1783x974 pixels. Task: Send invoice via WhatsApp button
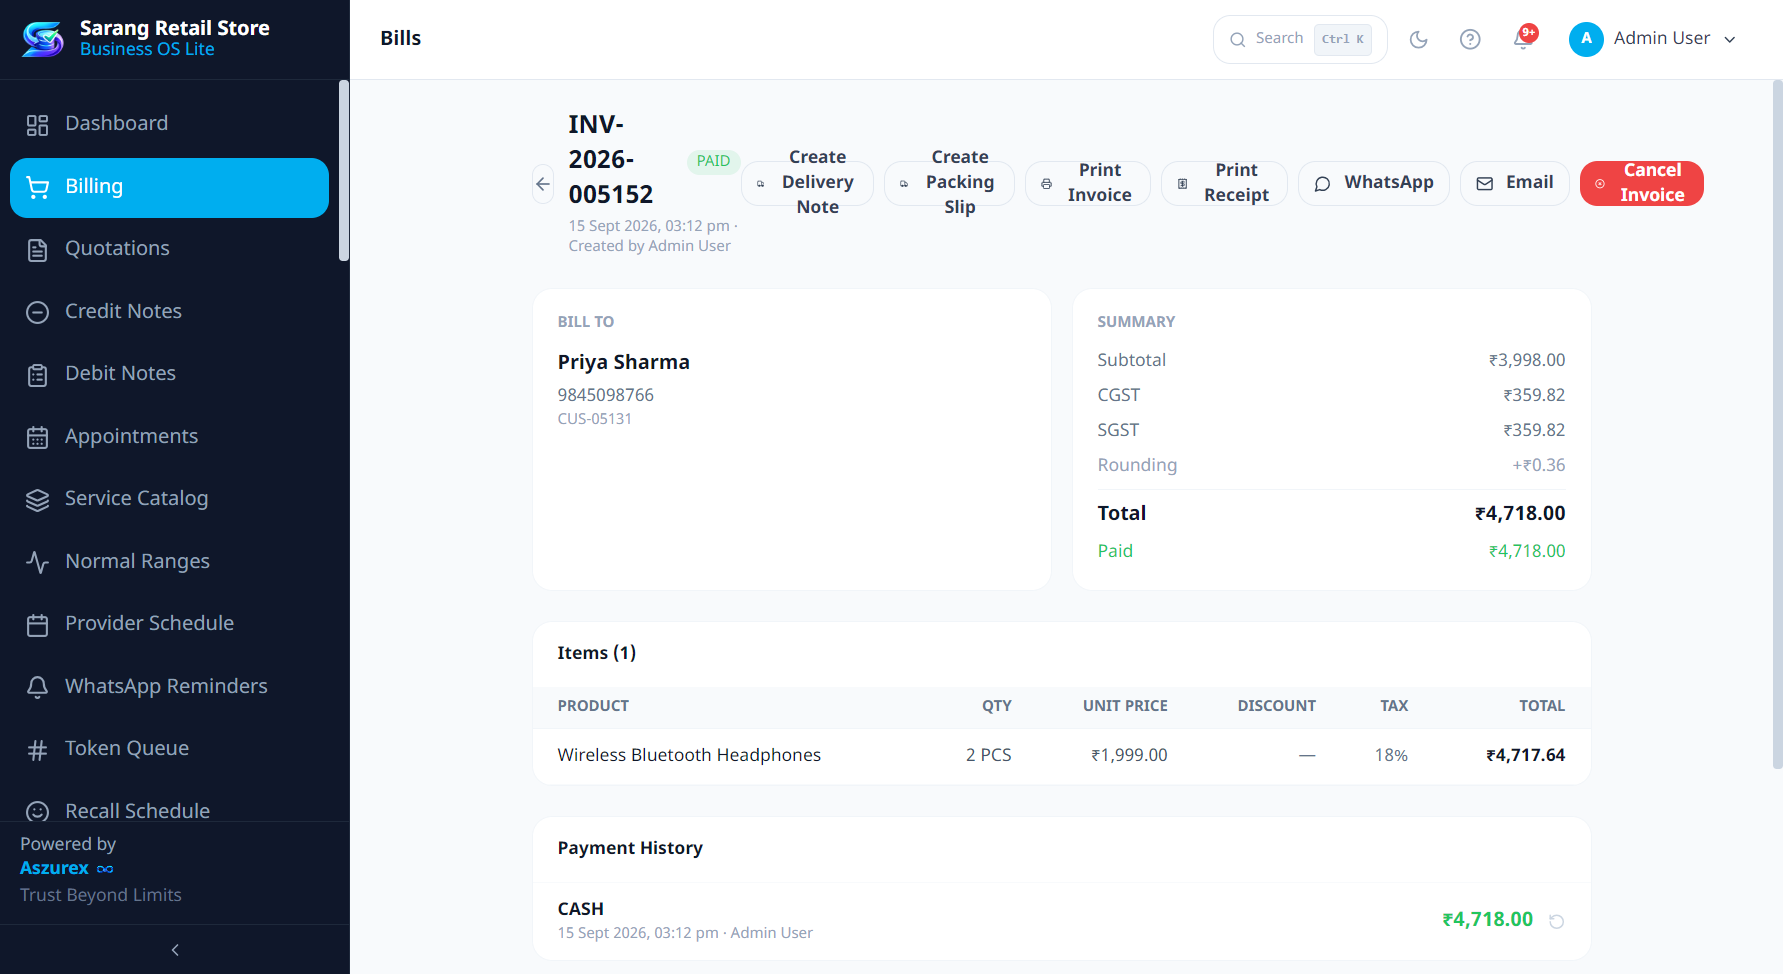pyautogui.click(x=1373, y=183)
